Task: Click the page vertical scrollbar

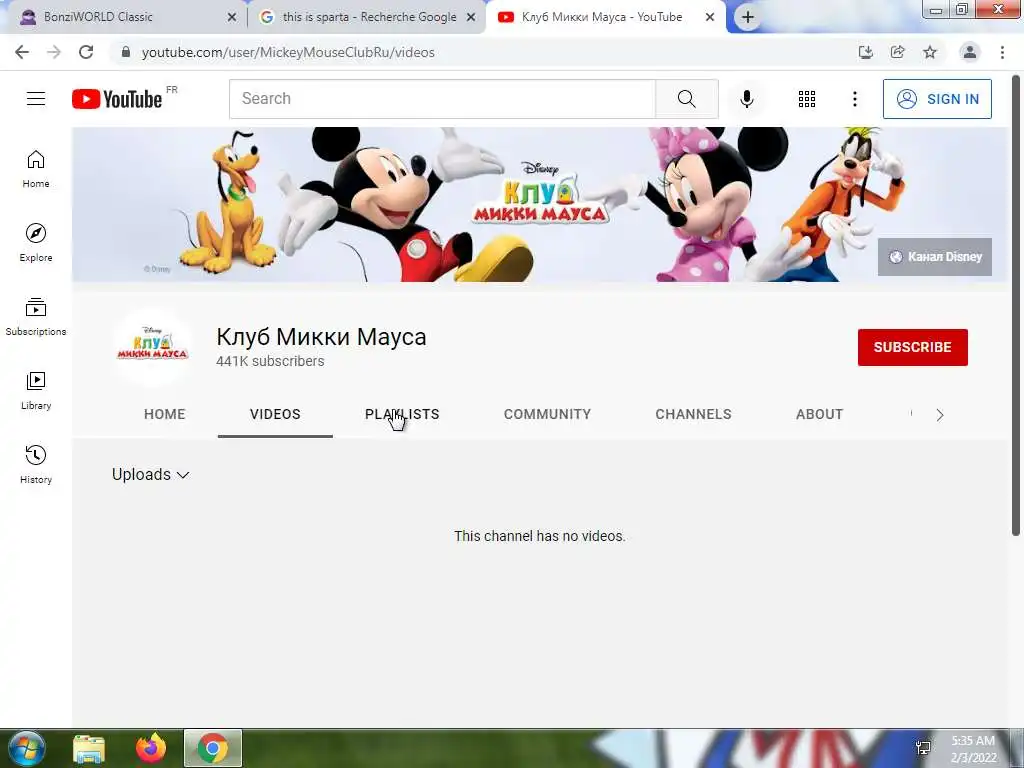Action: [1016, 305]
